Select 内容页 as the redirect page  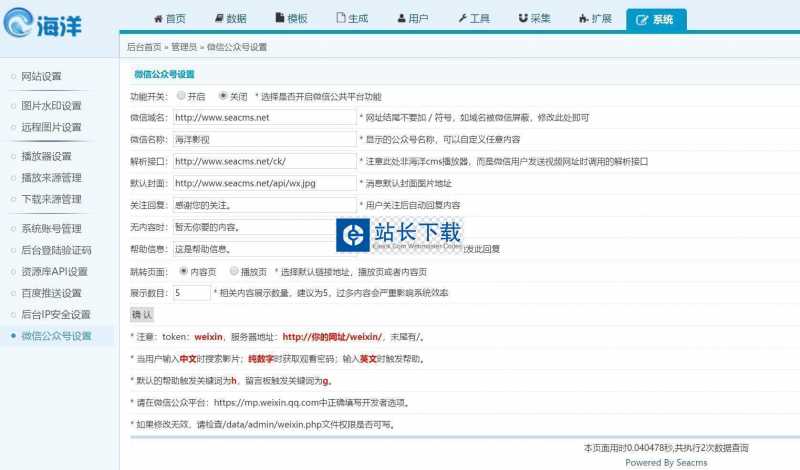point(183,270)
